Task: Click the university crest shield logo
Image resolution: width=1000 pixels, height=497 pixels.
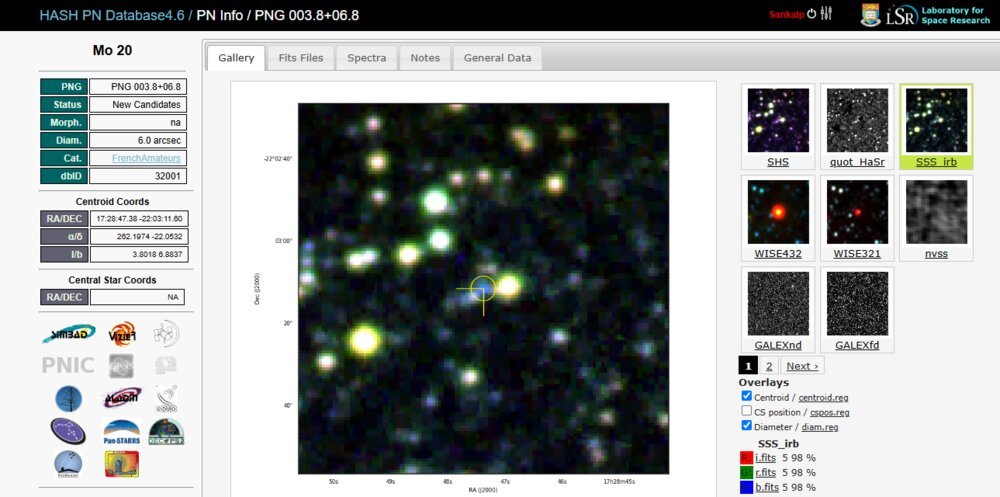Action: 870,15
